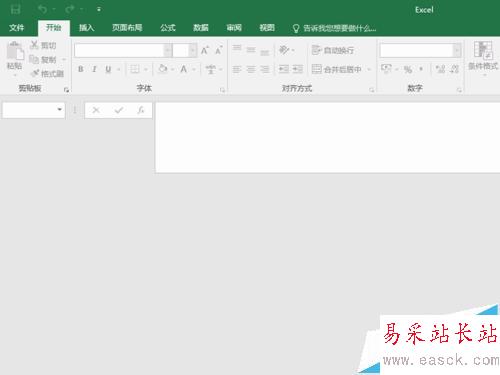
Task: Click the Increase Font Size icon
Action: click(x=205, y=50)
